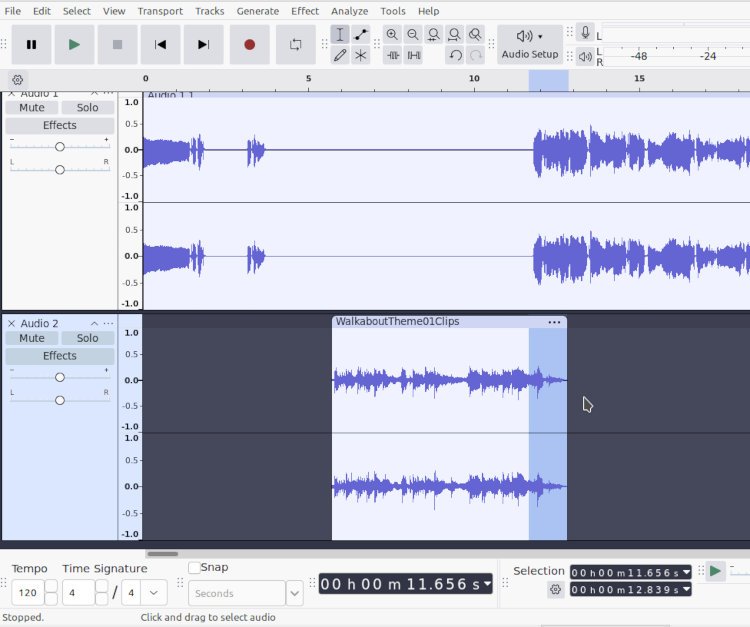This screenshot has height=627, width=750.
Task: Fit selection to width zoom icon
Action: click(434, 34)
